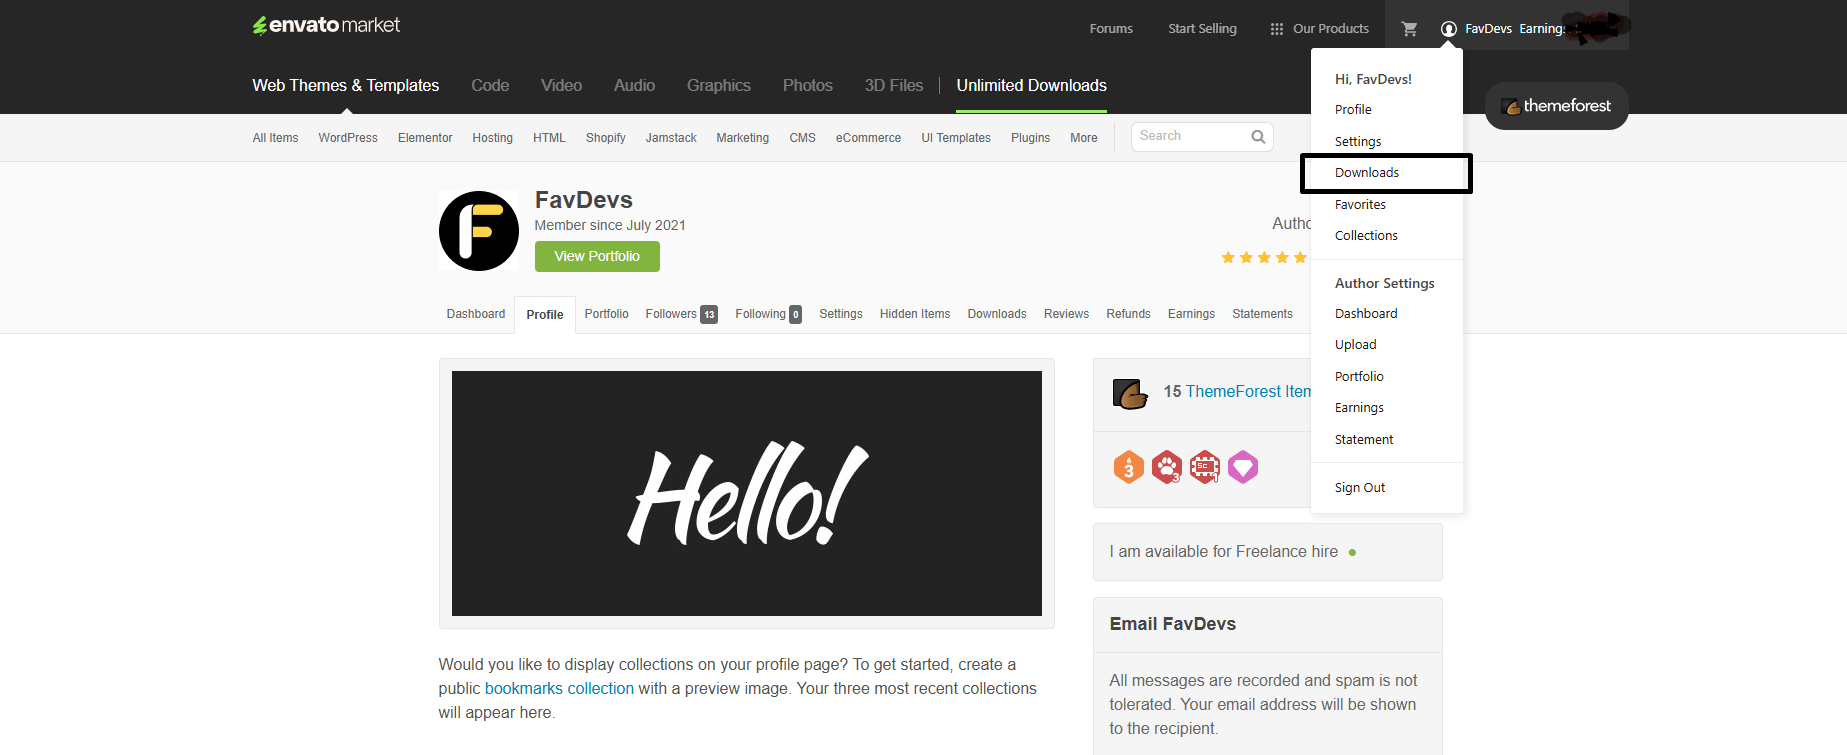This screenshot has width=1847, height=755.
Task: Select the 3D Files category
Action: pos(894,86)
